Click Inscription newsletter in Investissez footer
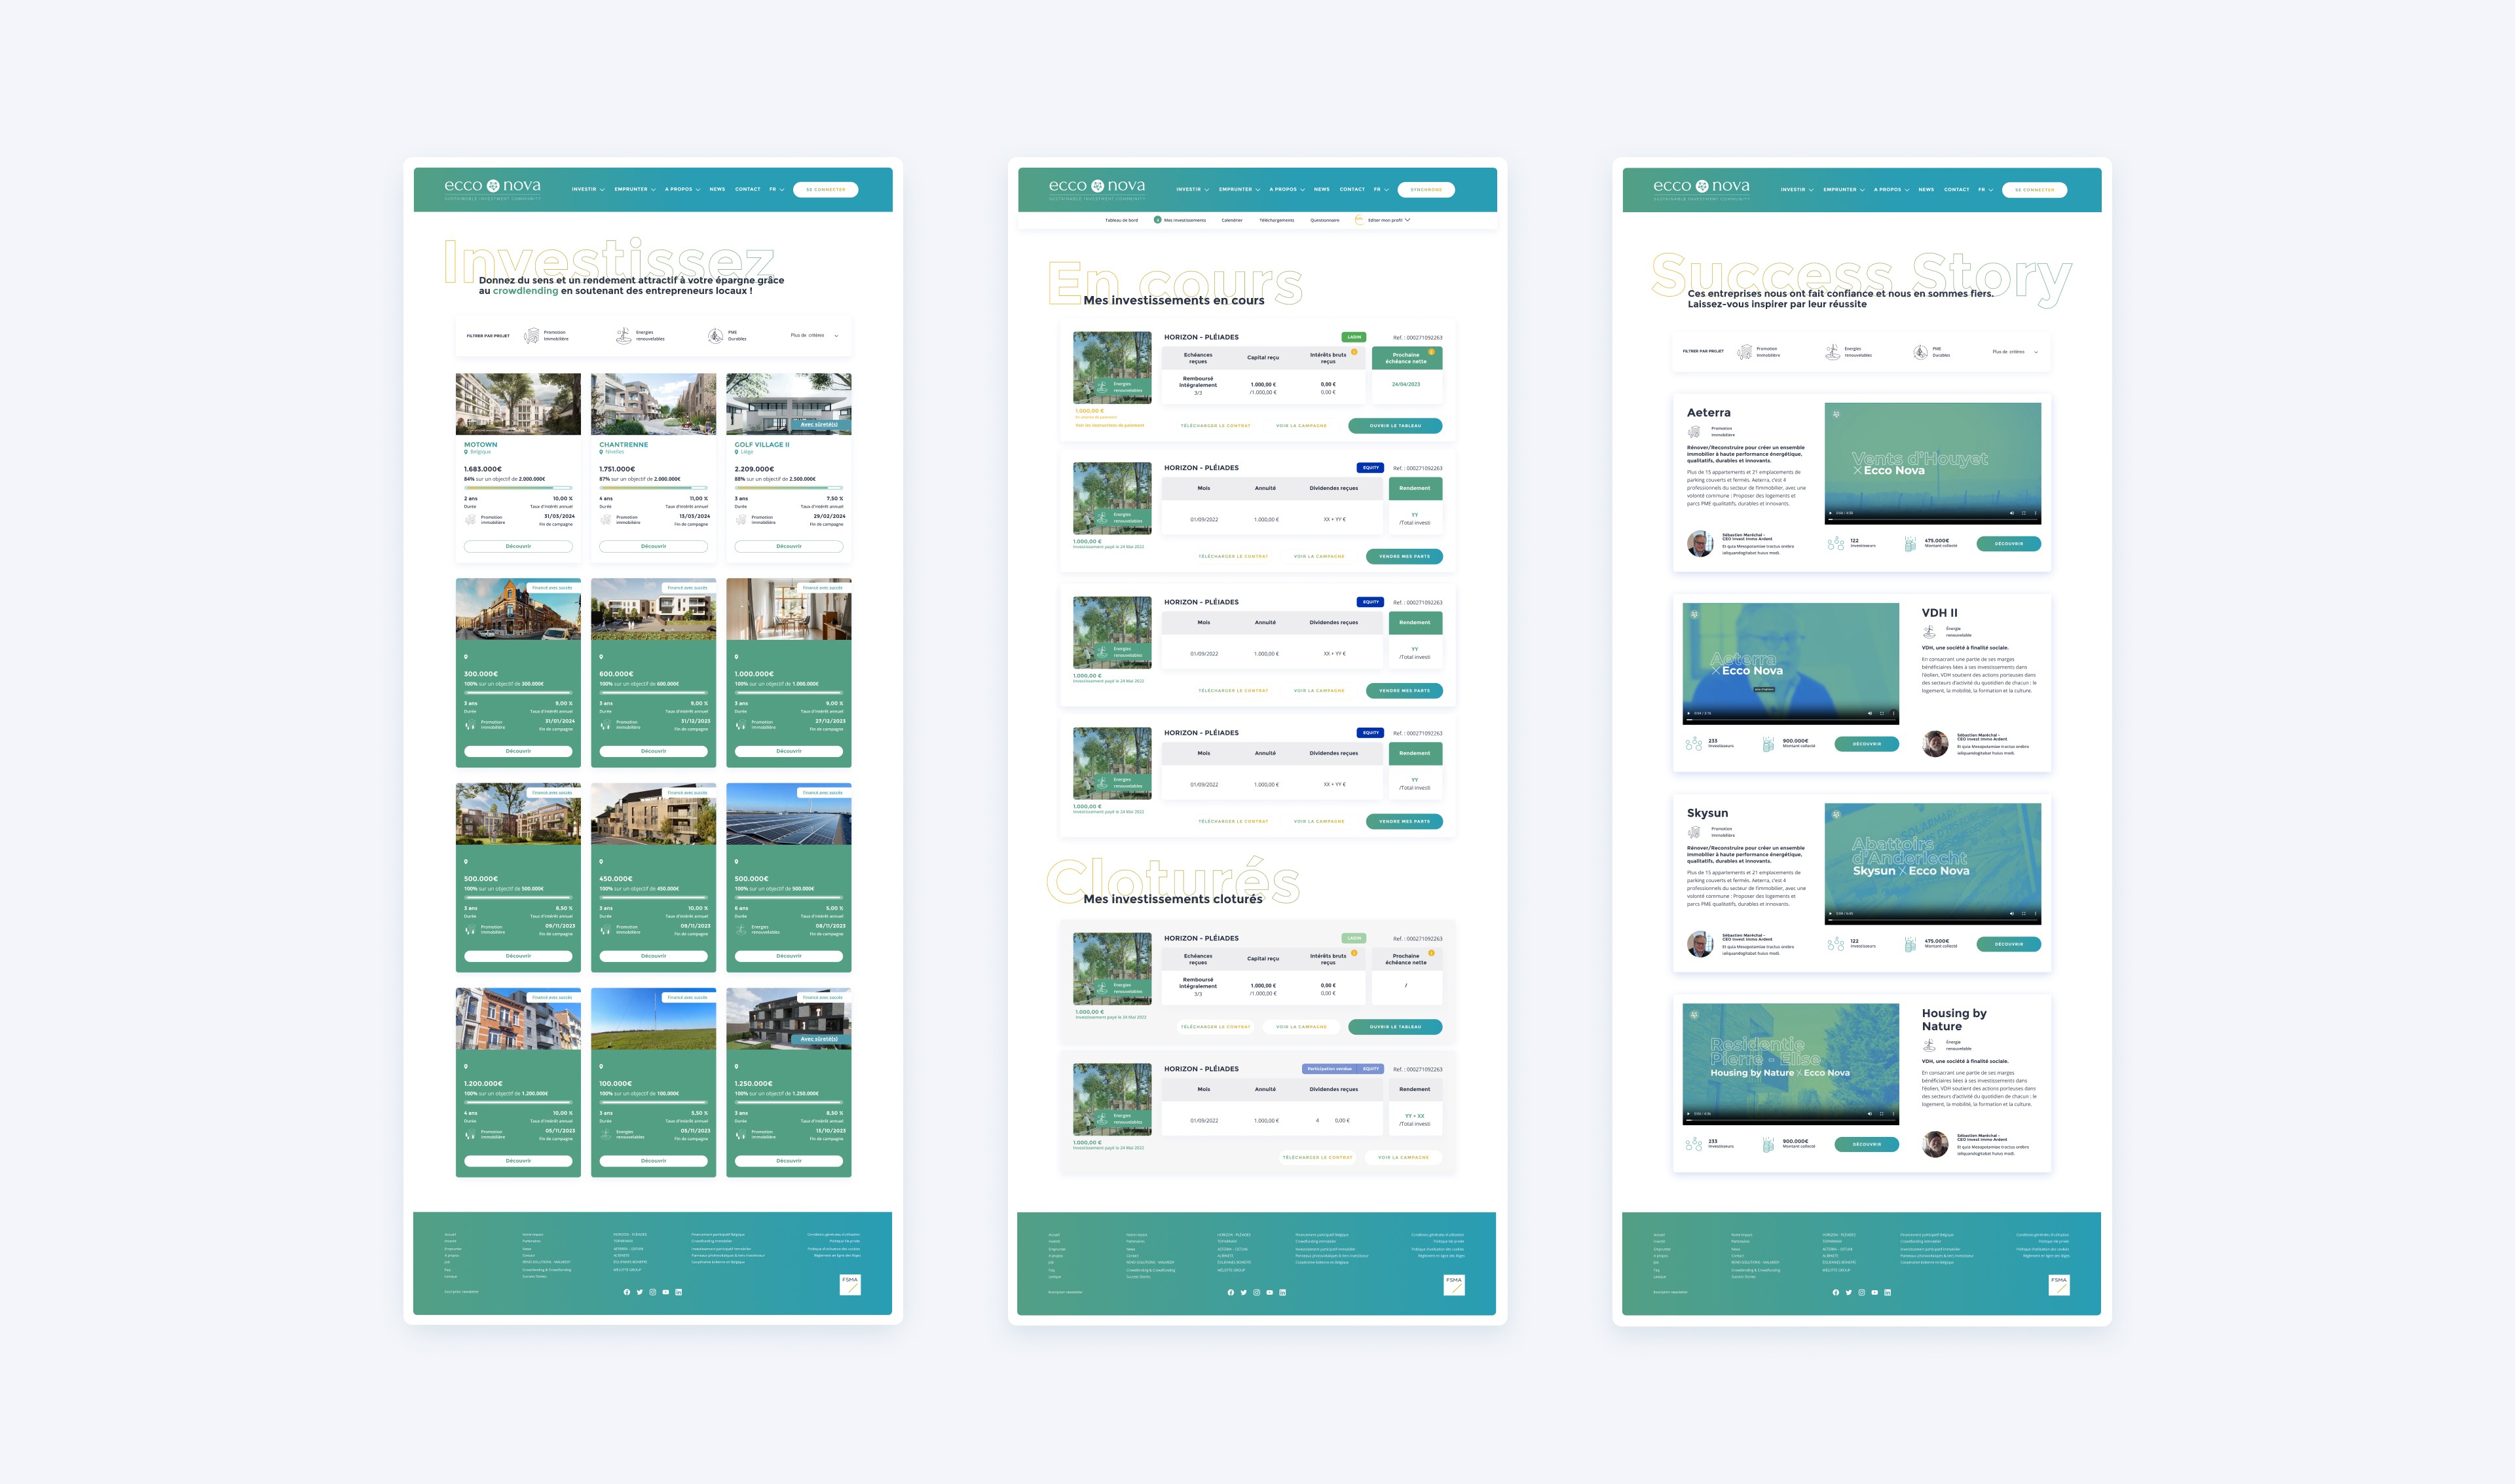2515x1484 pixels. point(462,1292)
